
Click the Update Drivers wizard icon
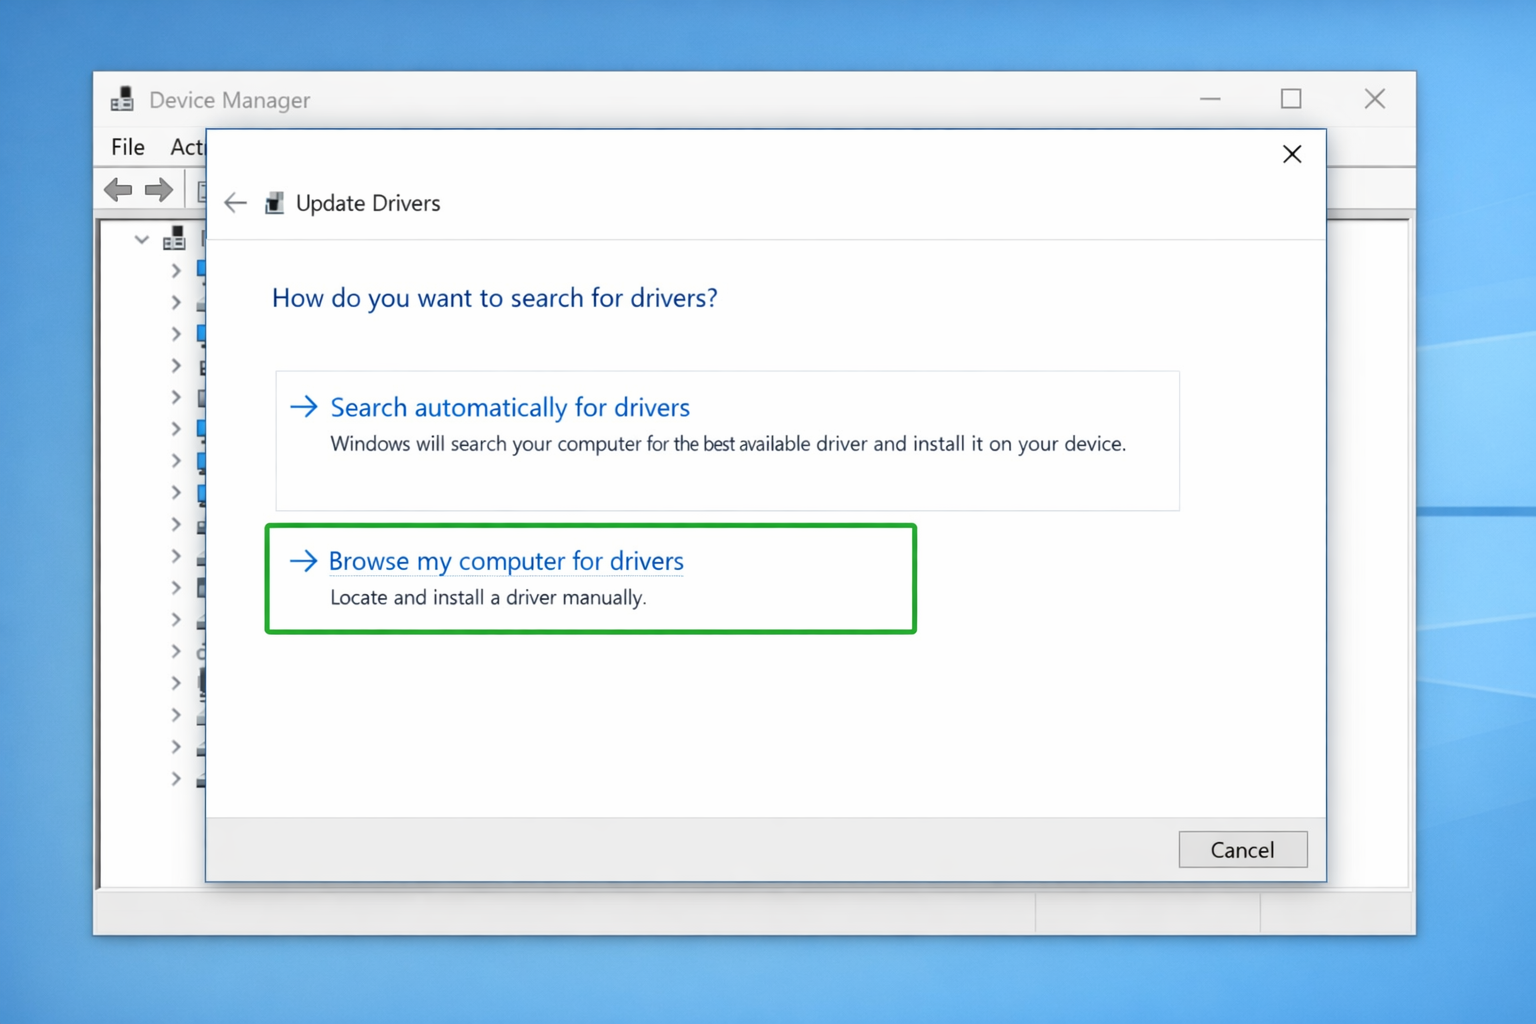[x=273, y=202]
